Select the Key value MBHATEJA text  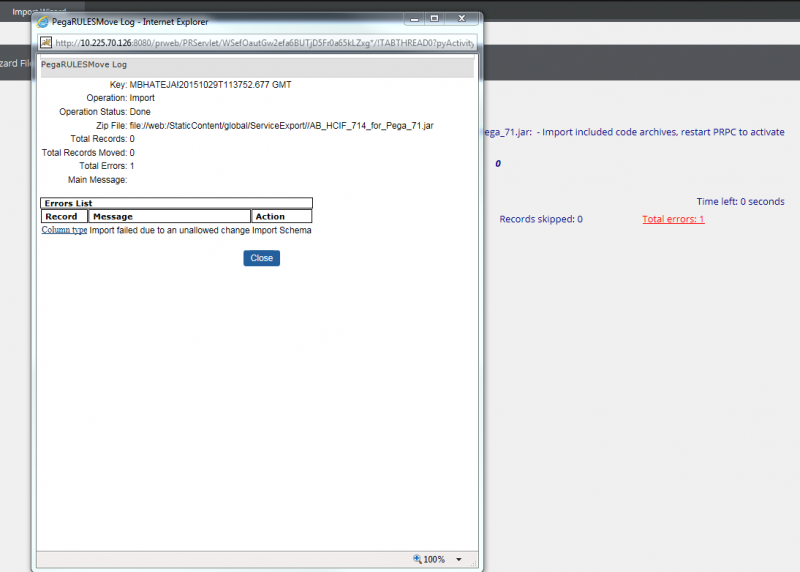pos(210,85)
